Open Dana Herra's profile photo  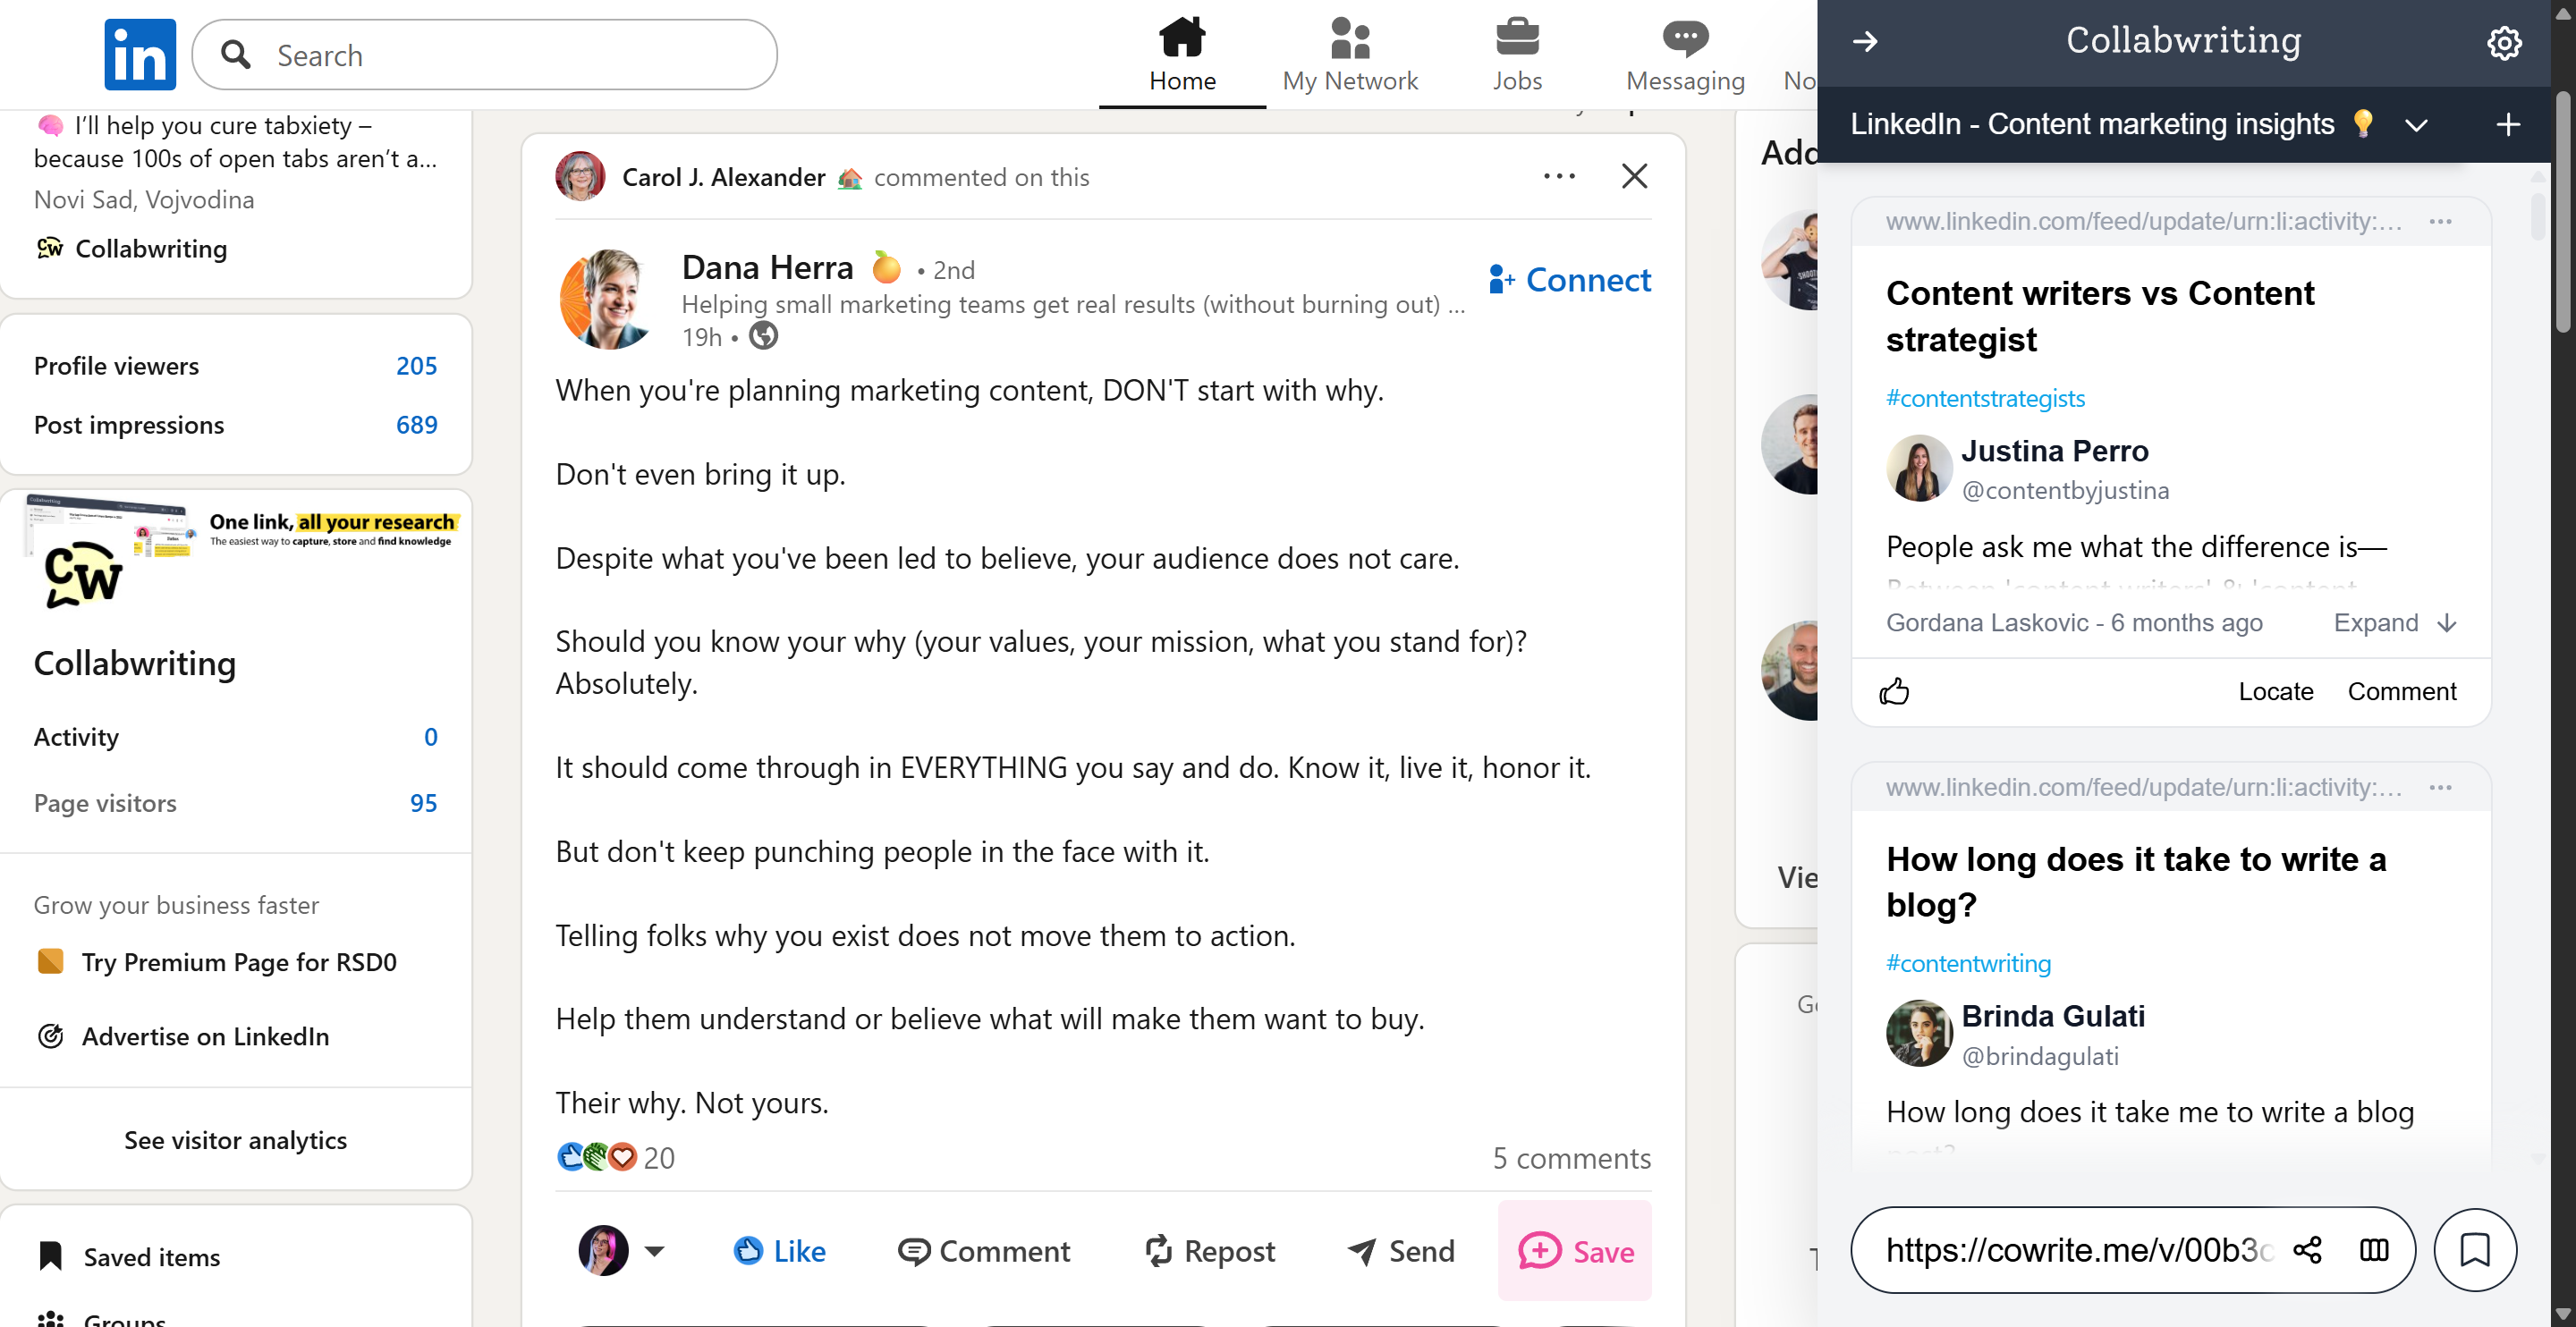click(608, 299)
